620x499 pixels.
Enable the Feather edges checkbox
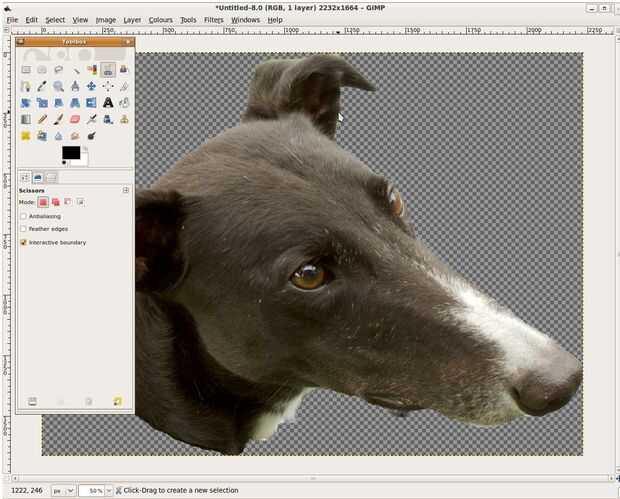[23, 229]
